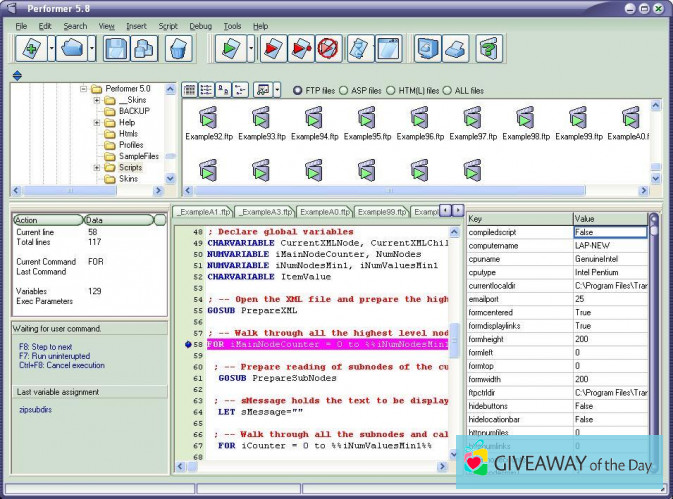Expand the Scripts folder in tree

tap(97, 167)
